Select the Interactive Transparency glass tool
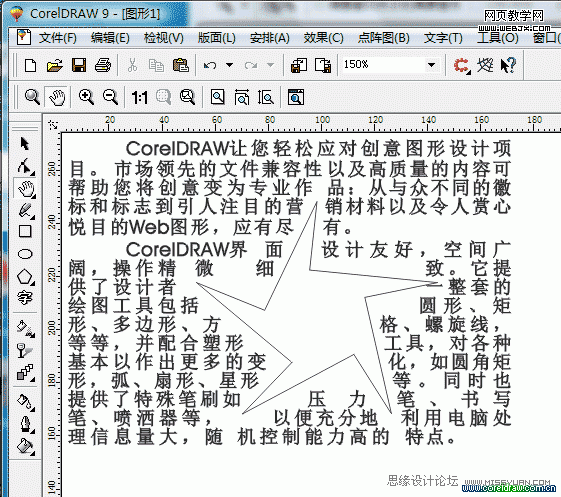Viewport: 561px width, 497px height. (x=24, y=351)
